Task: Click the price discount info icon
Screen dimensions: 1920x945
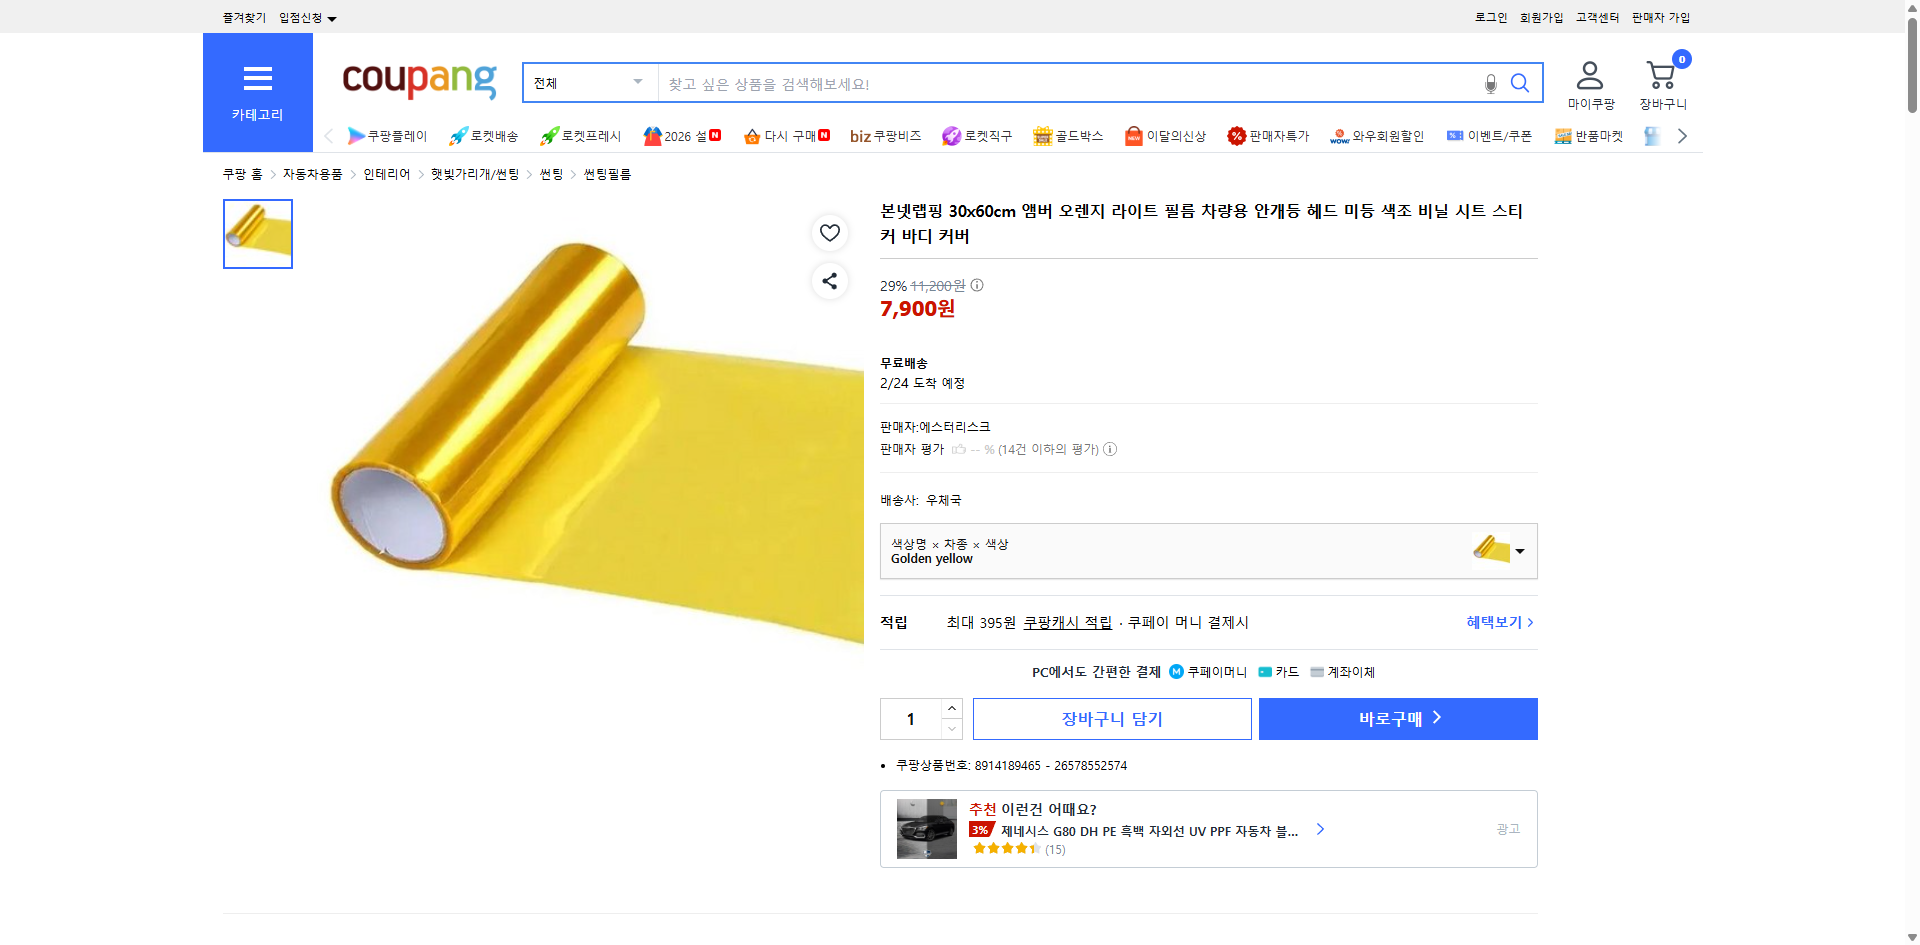Action: [x=977, y=285]
